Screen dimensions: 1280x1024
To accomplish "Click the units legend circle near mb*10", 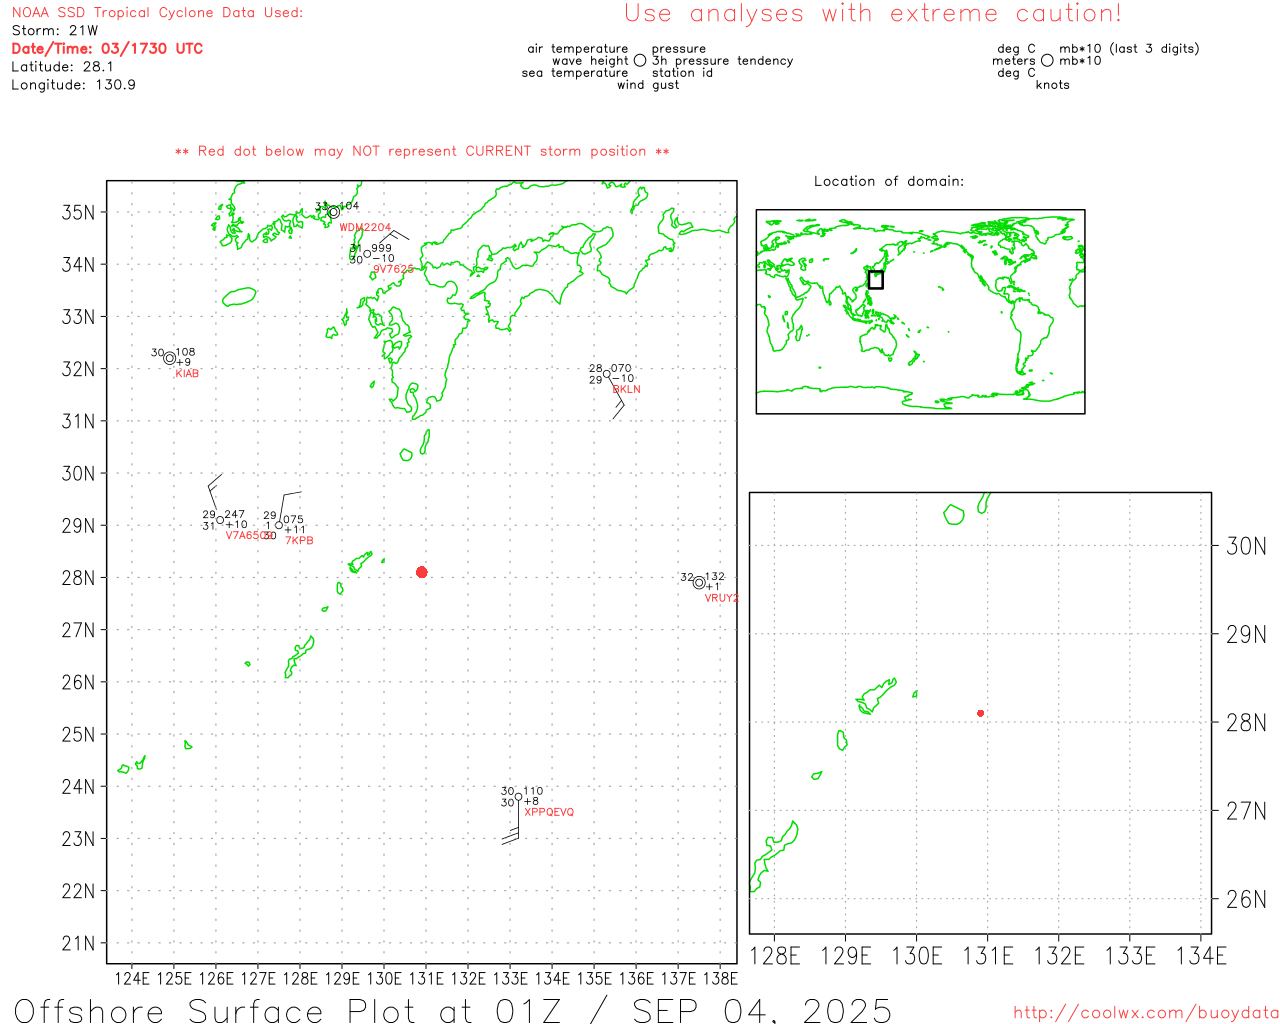I will click(1047, 60).
